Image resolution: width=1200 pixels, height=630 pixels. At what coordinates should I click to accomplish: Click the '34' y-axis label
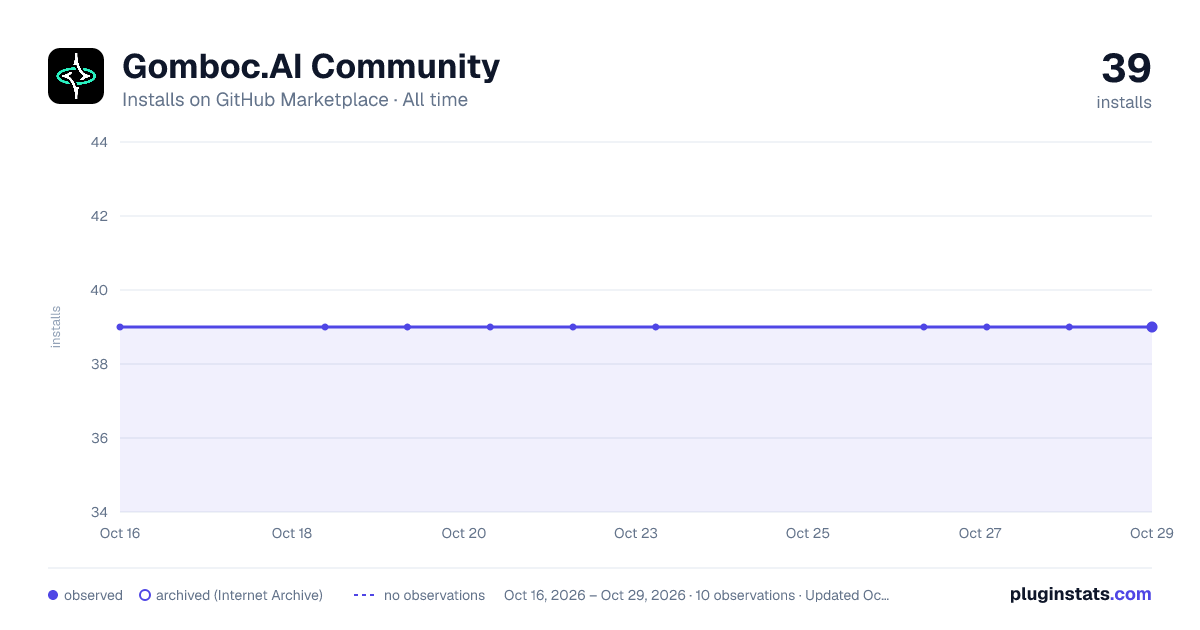coord(99,512)
